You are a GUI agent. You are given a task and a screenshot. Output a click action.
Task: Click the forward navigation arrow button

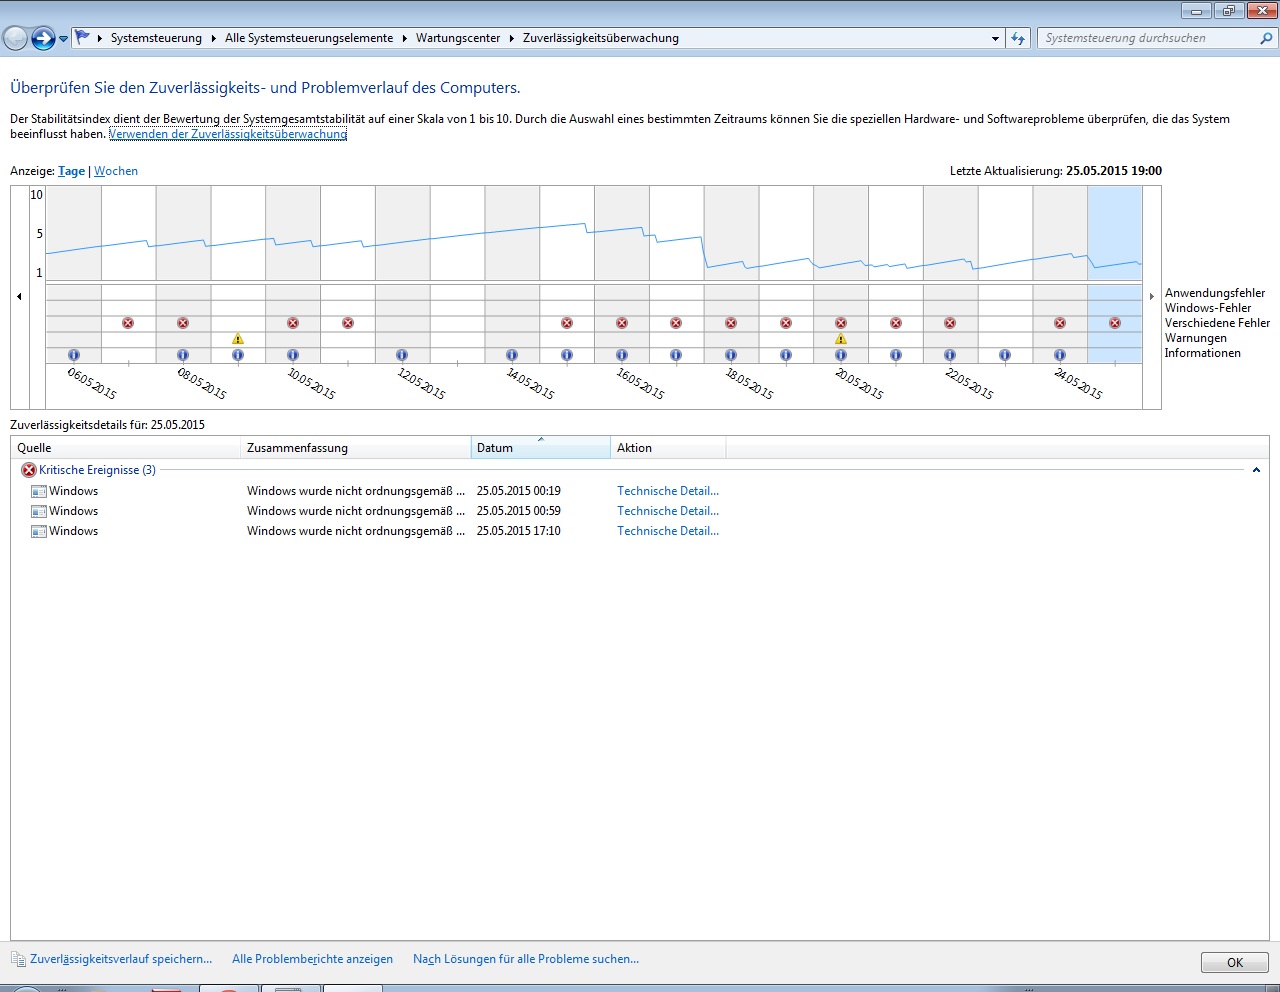pos(43,38)
